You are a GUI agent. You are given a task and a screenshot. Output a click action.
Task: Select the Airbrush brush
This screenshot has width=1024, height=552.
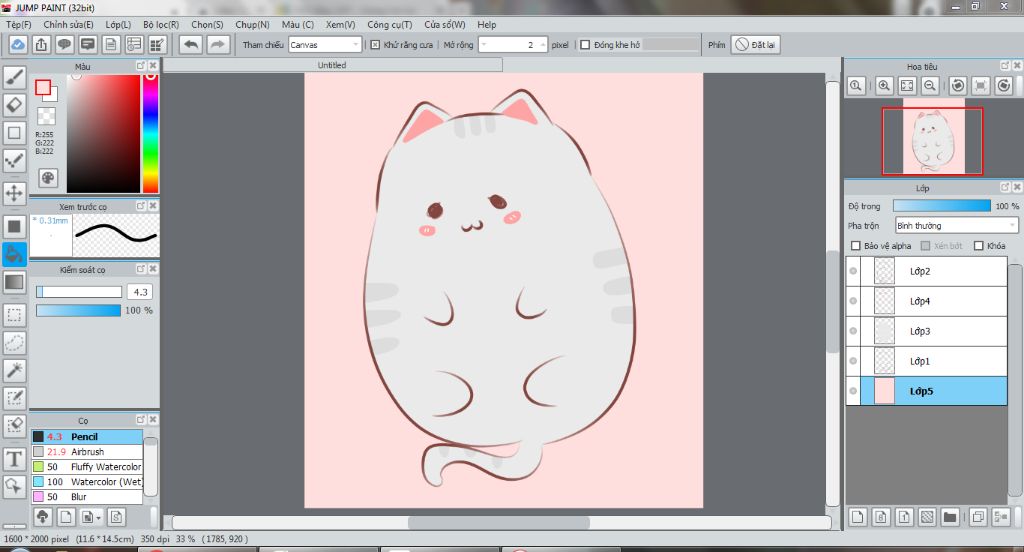(87, 451)
